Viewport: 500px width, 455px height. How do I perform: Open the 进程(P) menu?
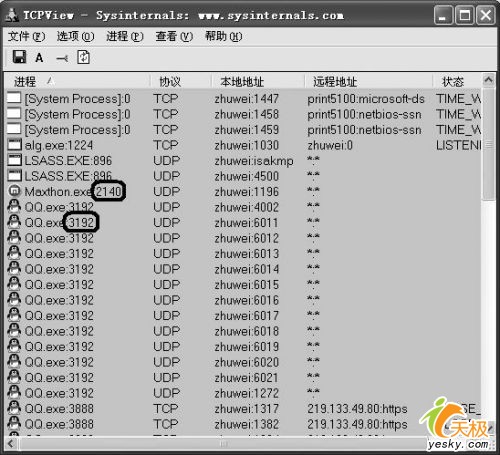click(x=125, y=36)
